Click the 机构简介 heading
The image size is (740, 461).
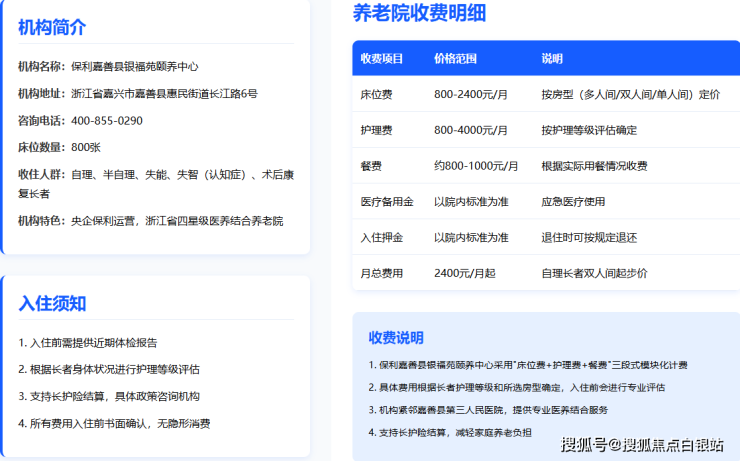[x=52, y=27]
